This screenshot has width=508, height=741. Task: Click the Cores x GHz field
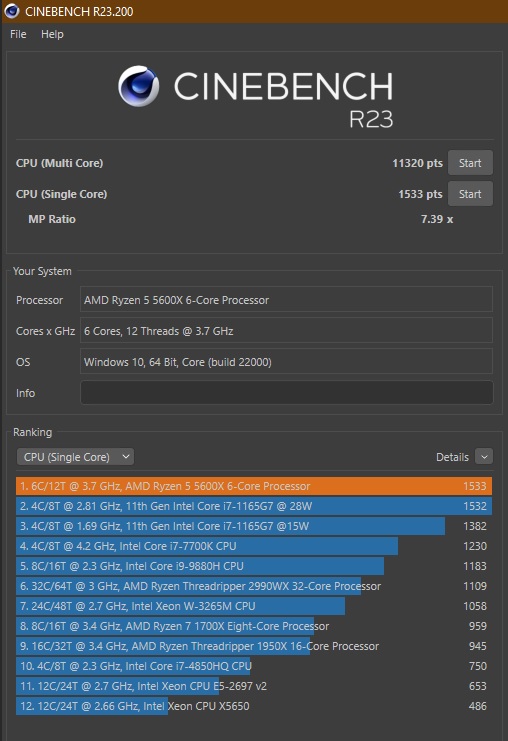(x=286, y=331)
